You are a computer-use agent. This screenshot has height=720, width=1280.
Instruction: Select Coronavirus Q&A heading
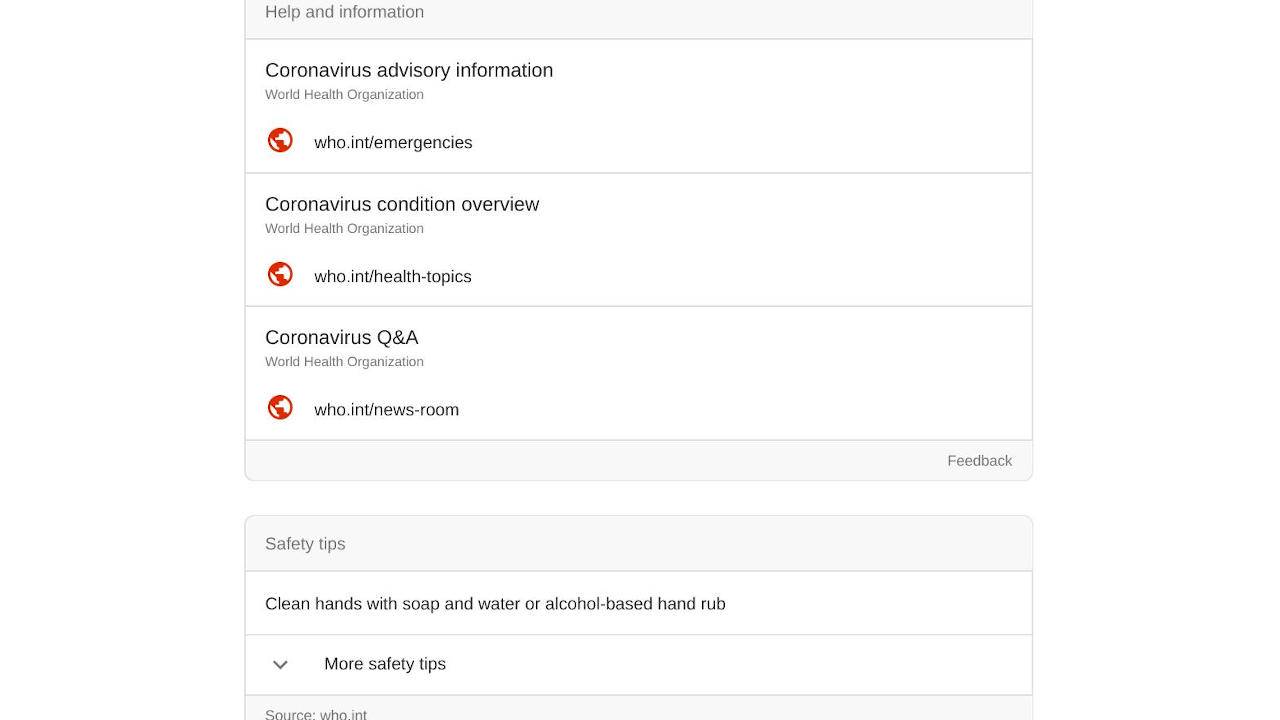tap(341, 337)
